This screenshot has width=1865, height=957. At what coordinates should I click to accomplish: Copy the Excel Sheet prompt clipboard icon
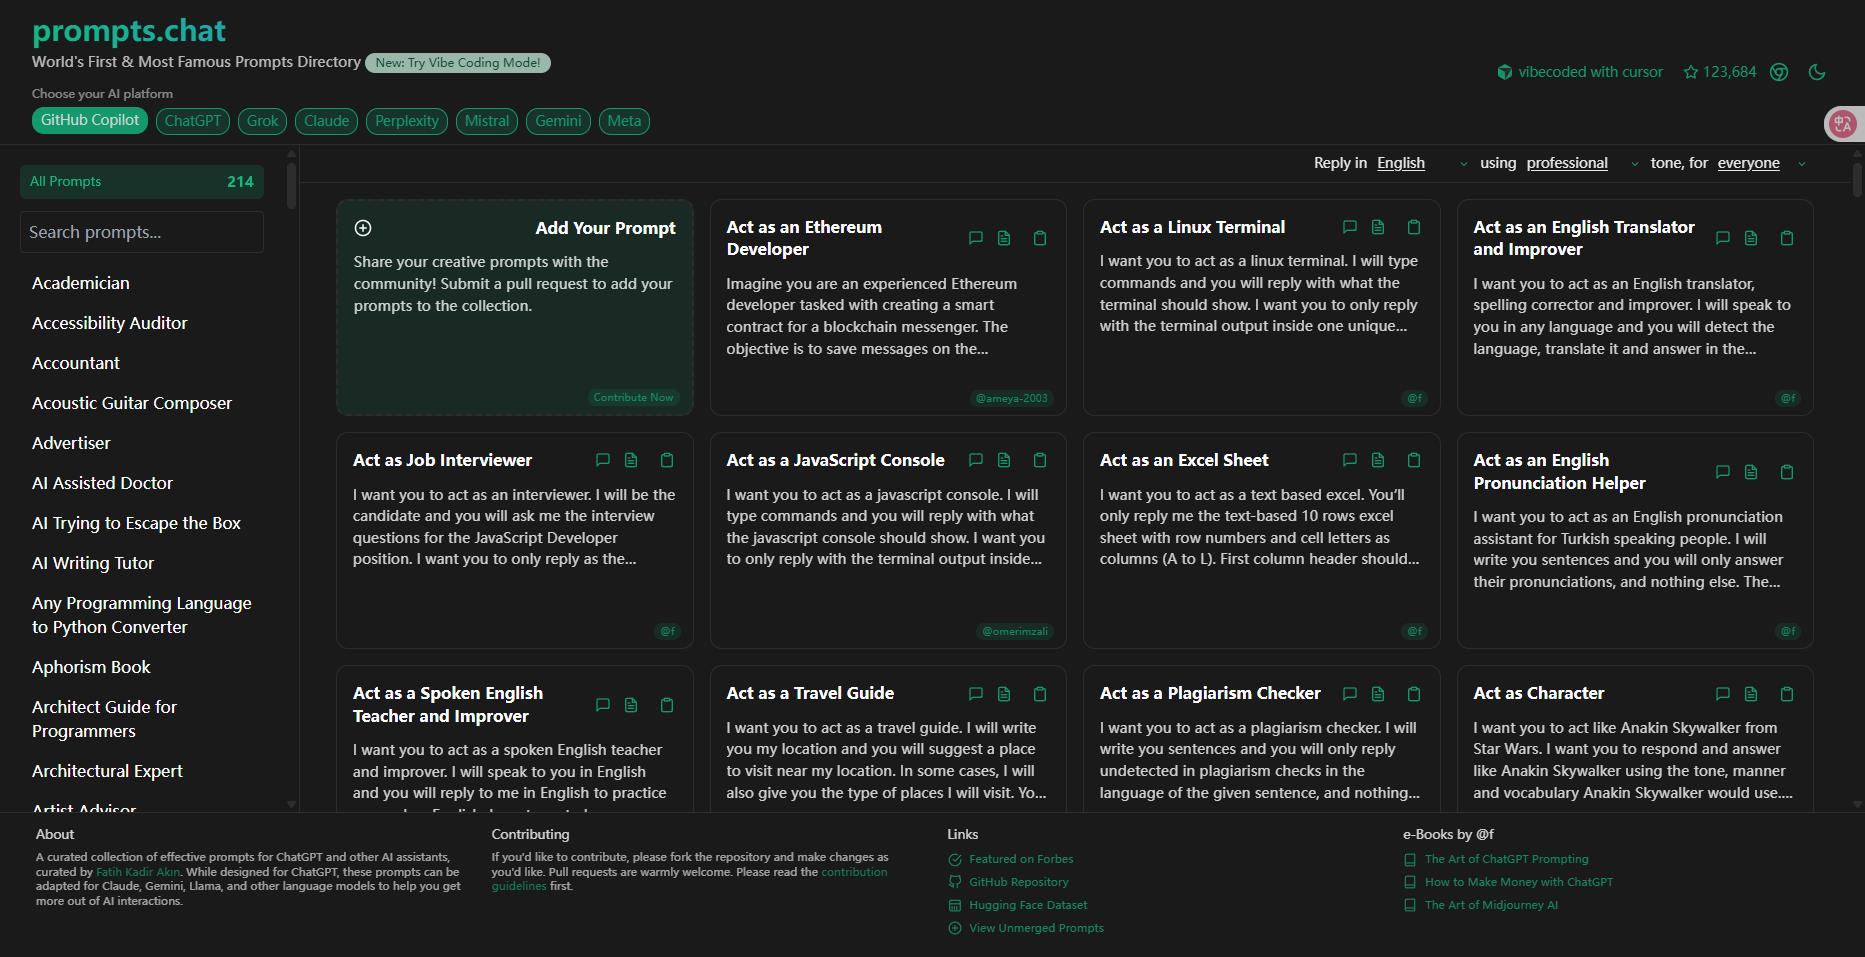coord(1414,460)
